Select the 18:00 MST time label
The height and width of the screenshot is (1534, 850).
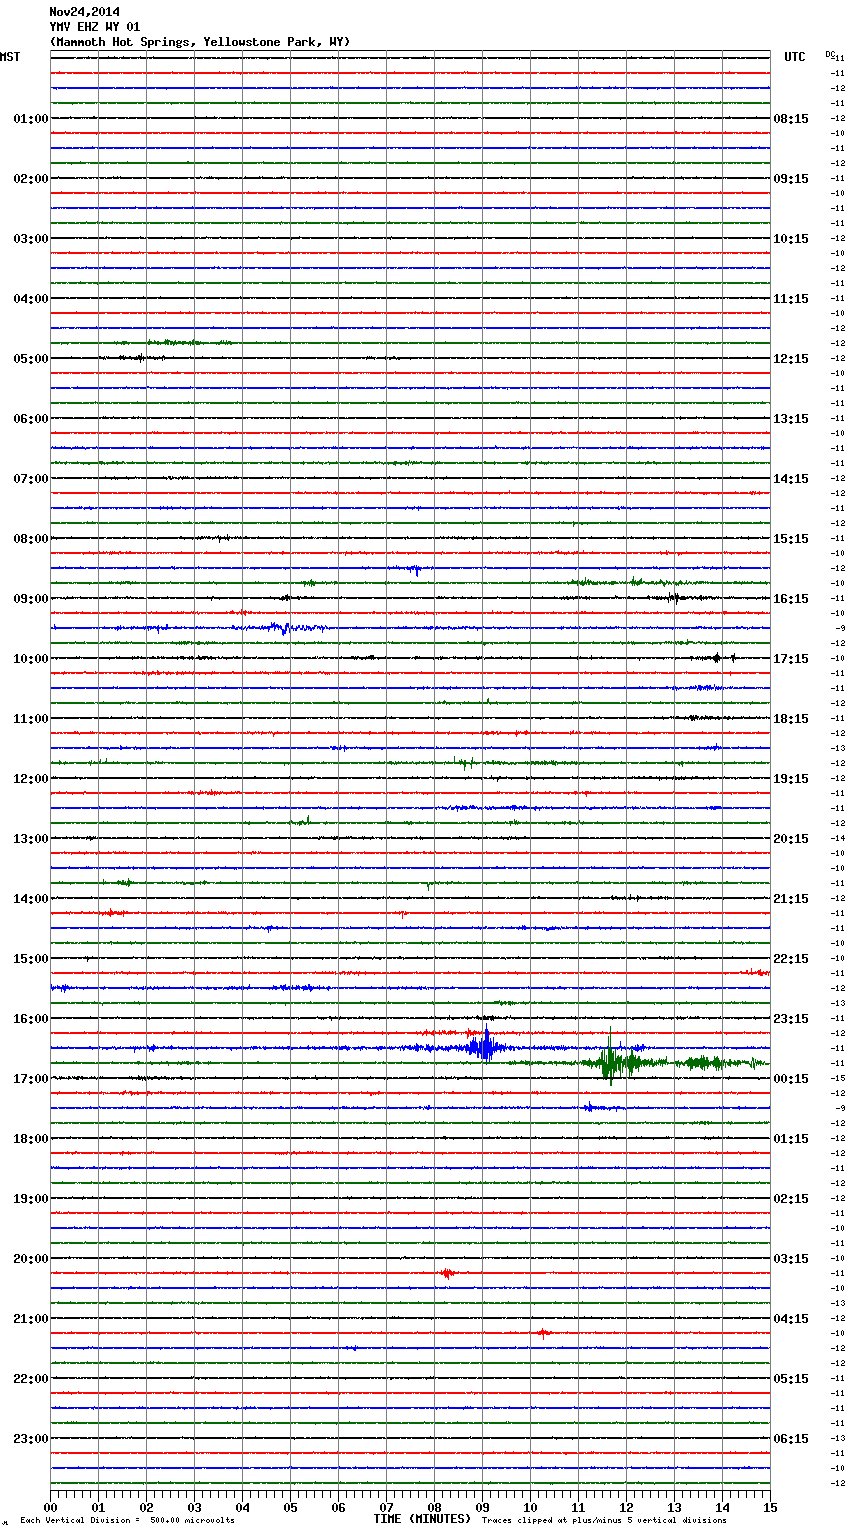coord(30,1139)
